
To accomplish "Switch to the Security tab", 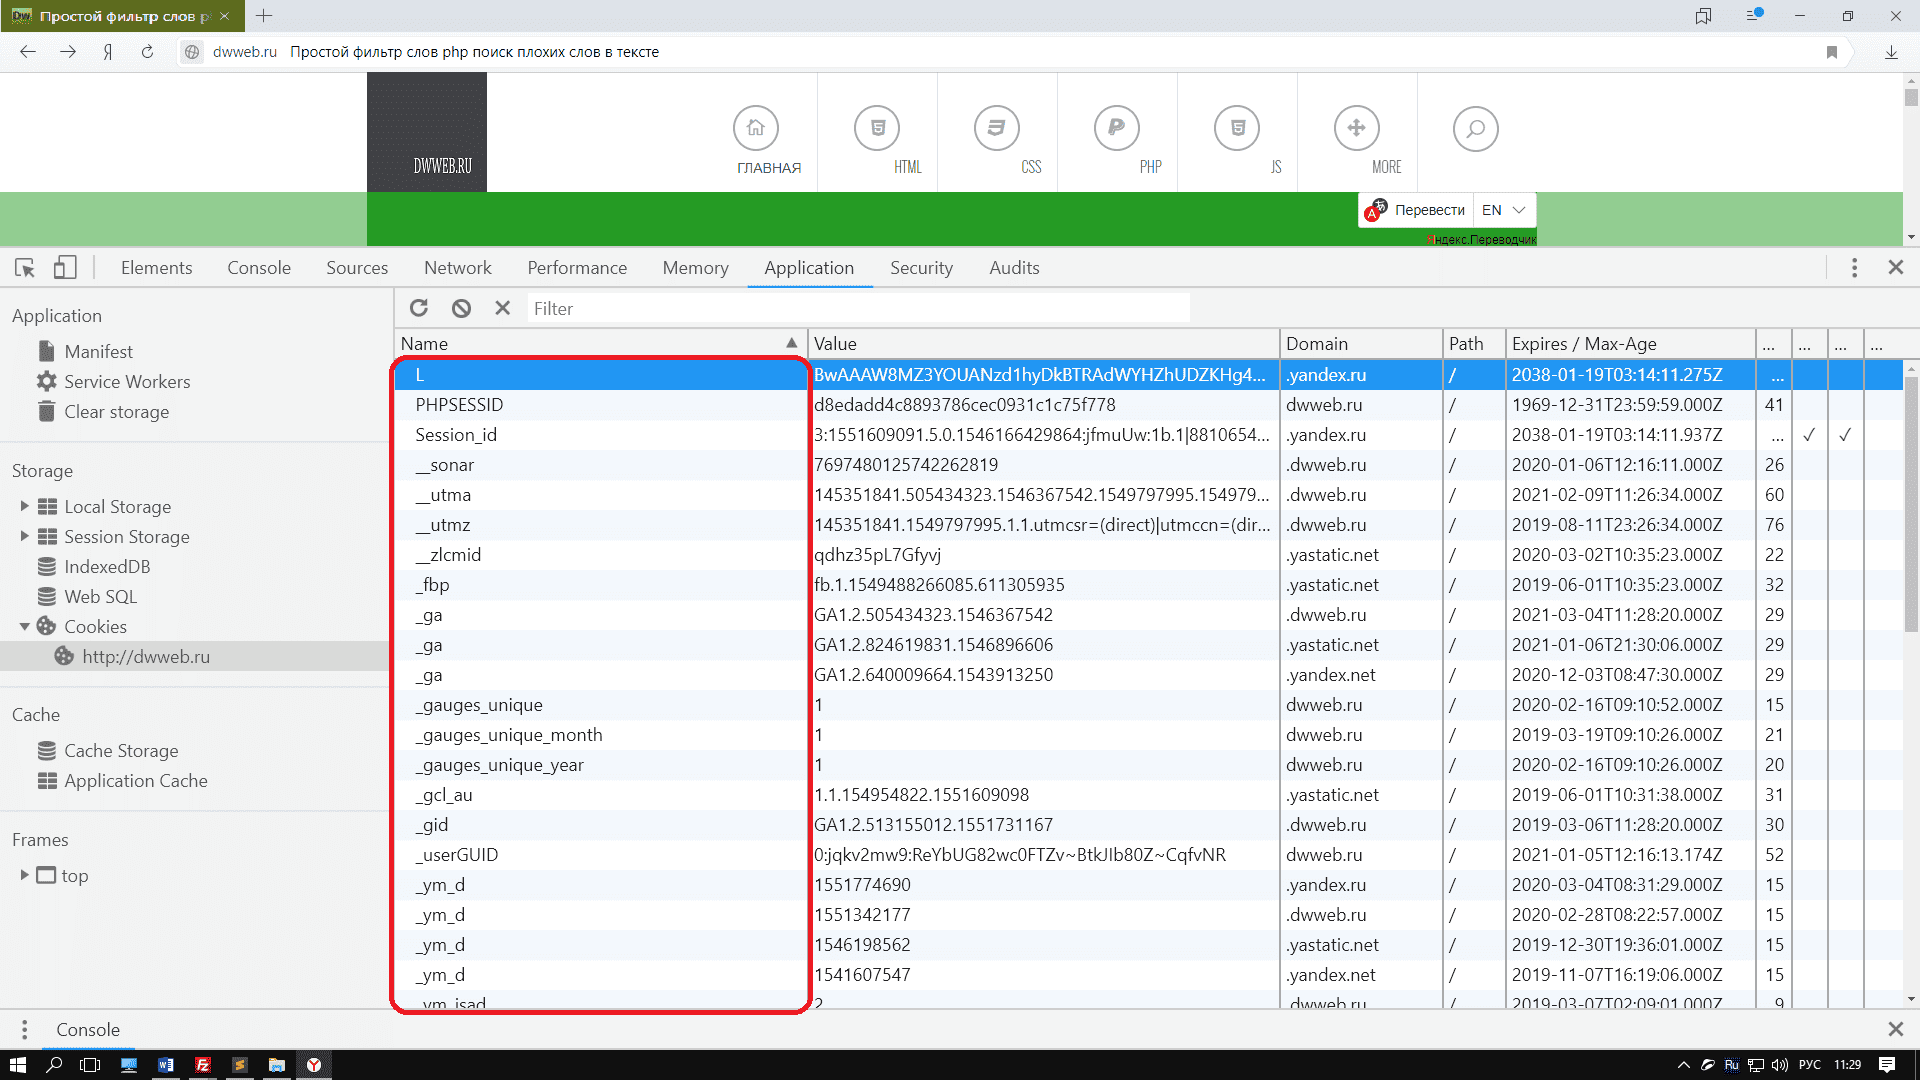I will click(921, 267).
